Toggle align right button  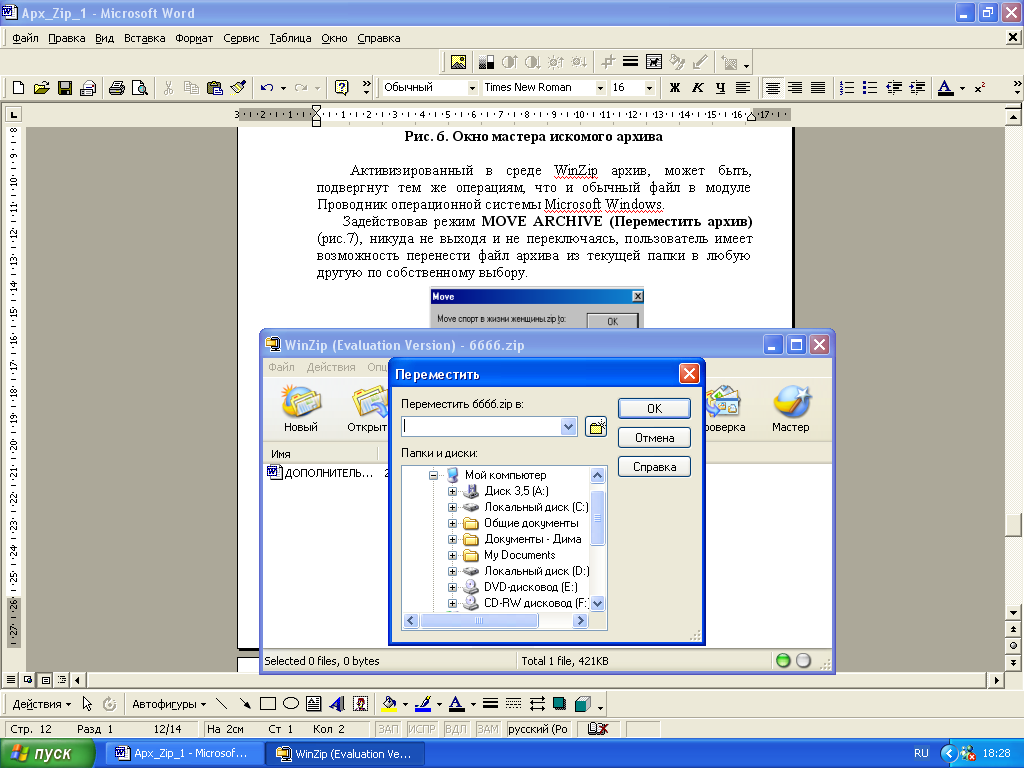(x=795, y=88)
